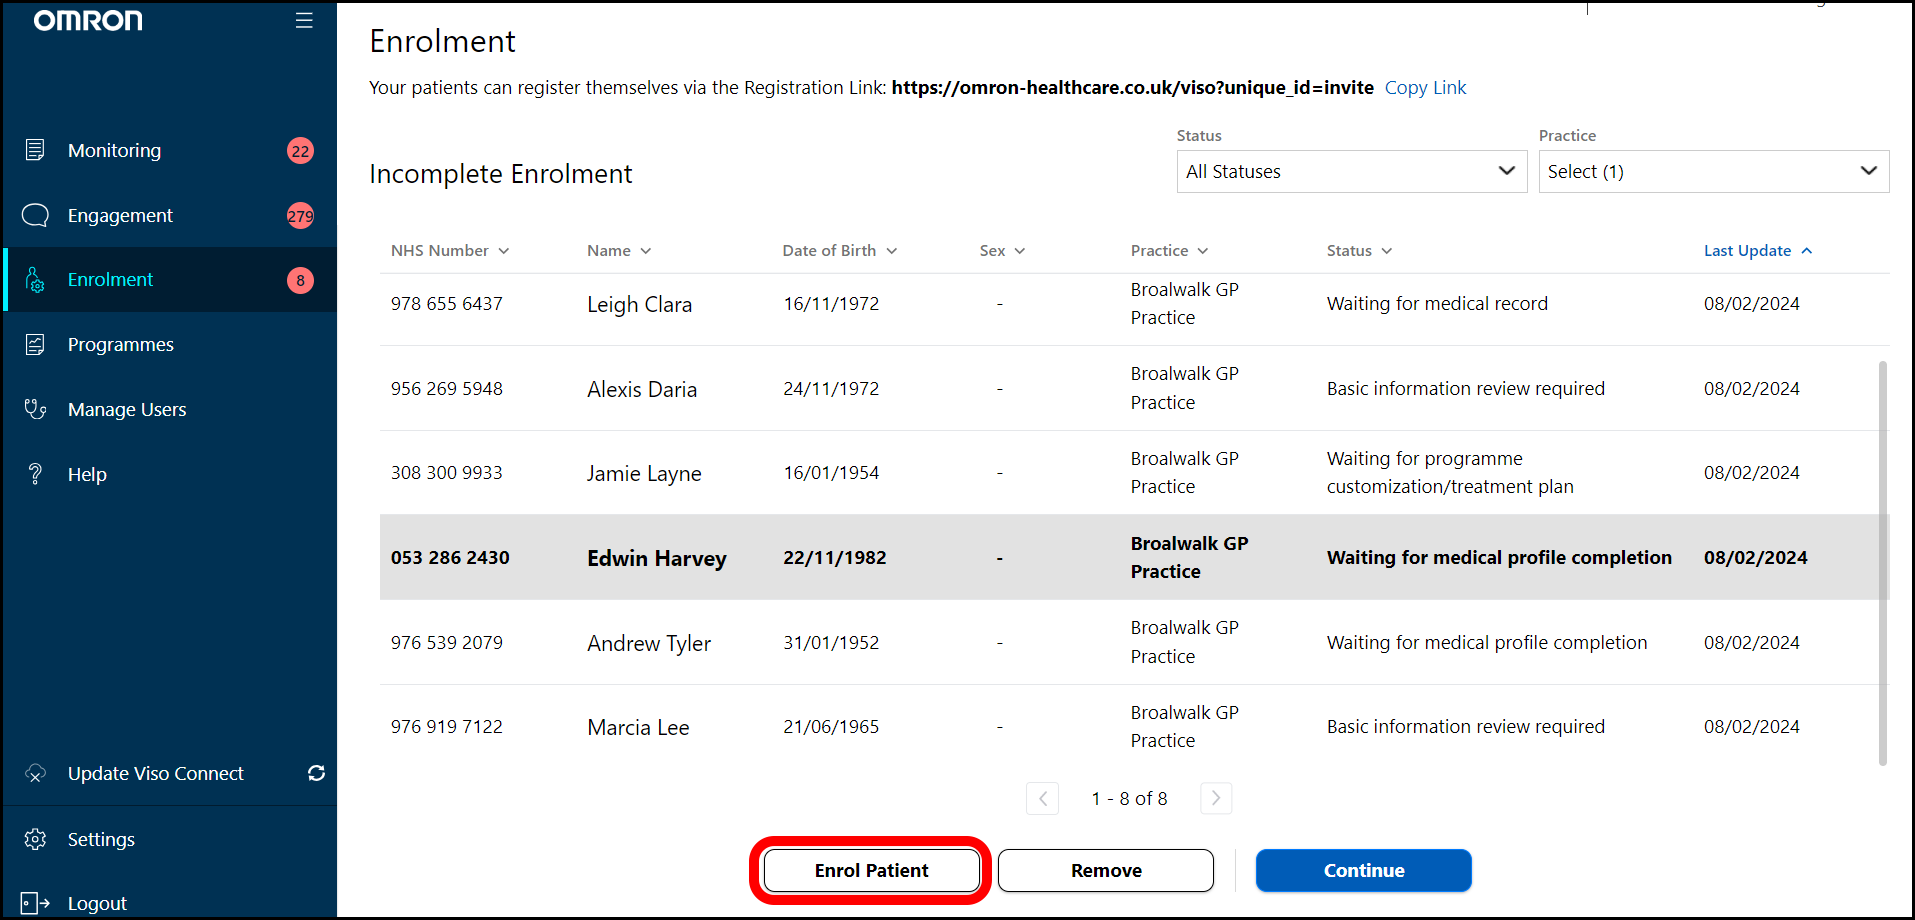Click the Logout door icon

[x=35, y=904]
